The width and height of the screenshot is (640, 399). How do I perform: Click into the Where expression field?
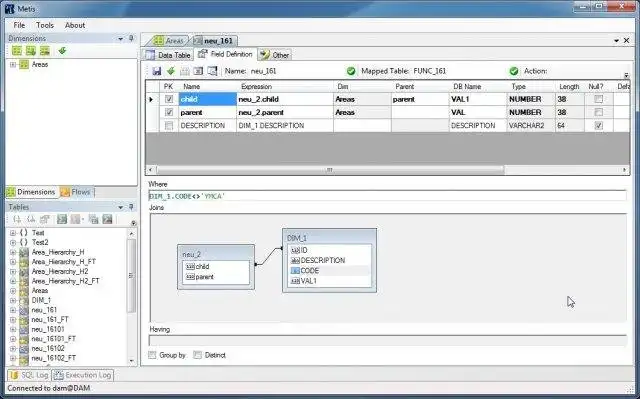coord(387,196)
